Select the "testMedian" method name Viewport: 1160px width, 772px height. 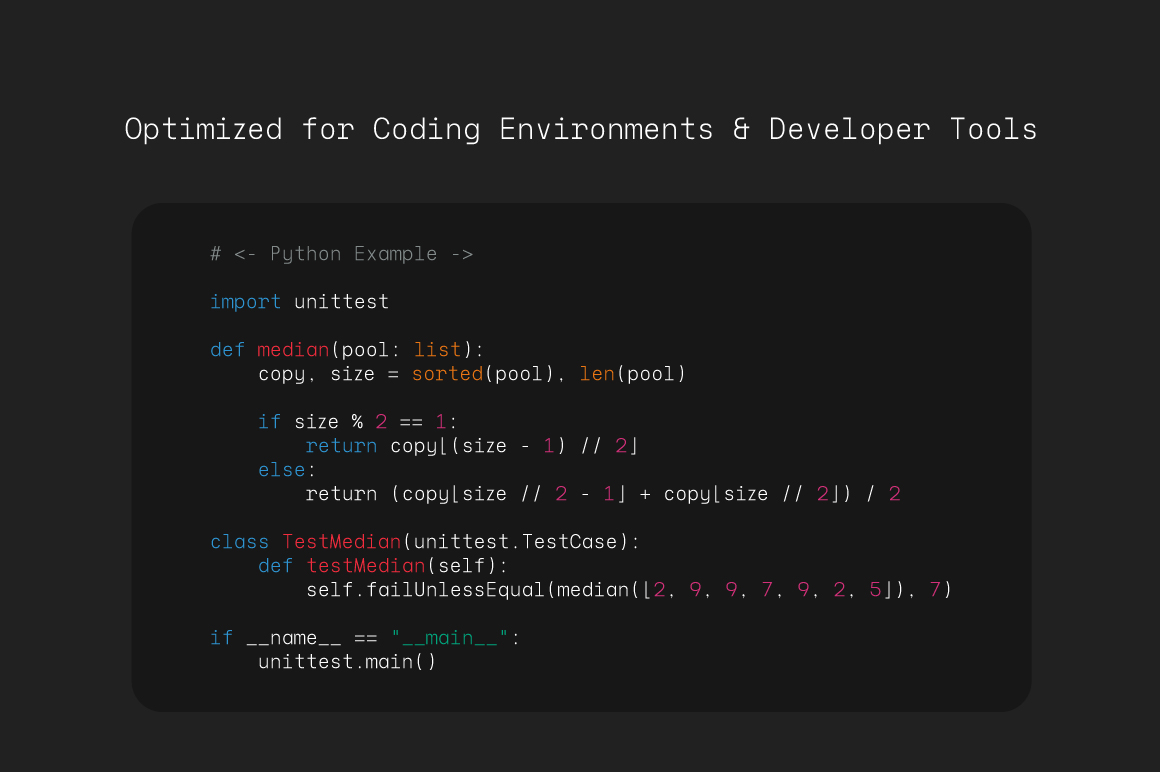coord(366,565)
